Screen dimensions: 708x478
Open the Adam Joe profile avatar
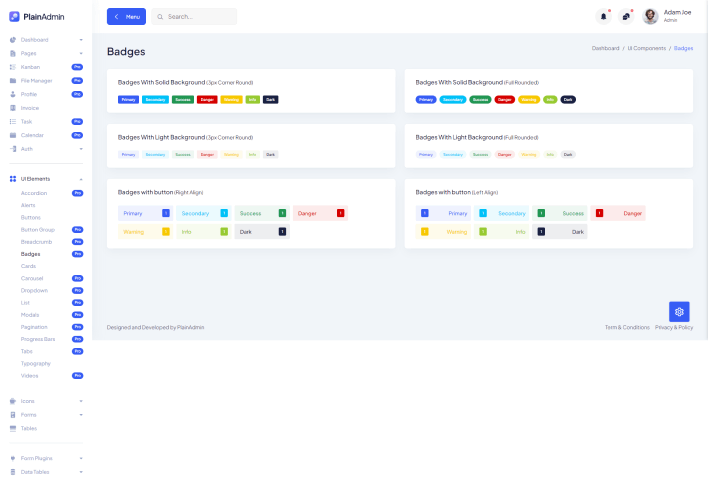pos(650,16)
